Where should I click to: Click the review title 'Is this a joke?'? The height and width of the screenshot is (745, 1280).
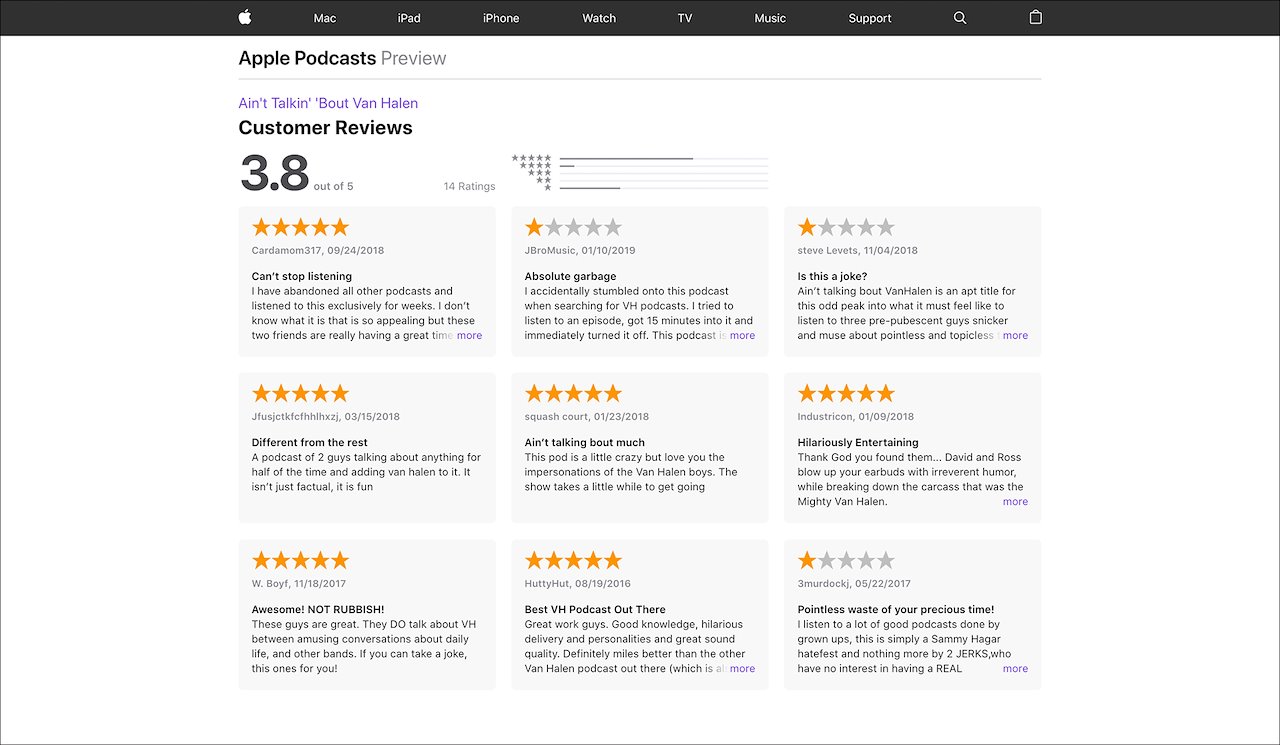coord(832,276)
